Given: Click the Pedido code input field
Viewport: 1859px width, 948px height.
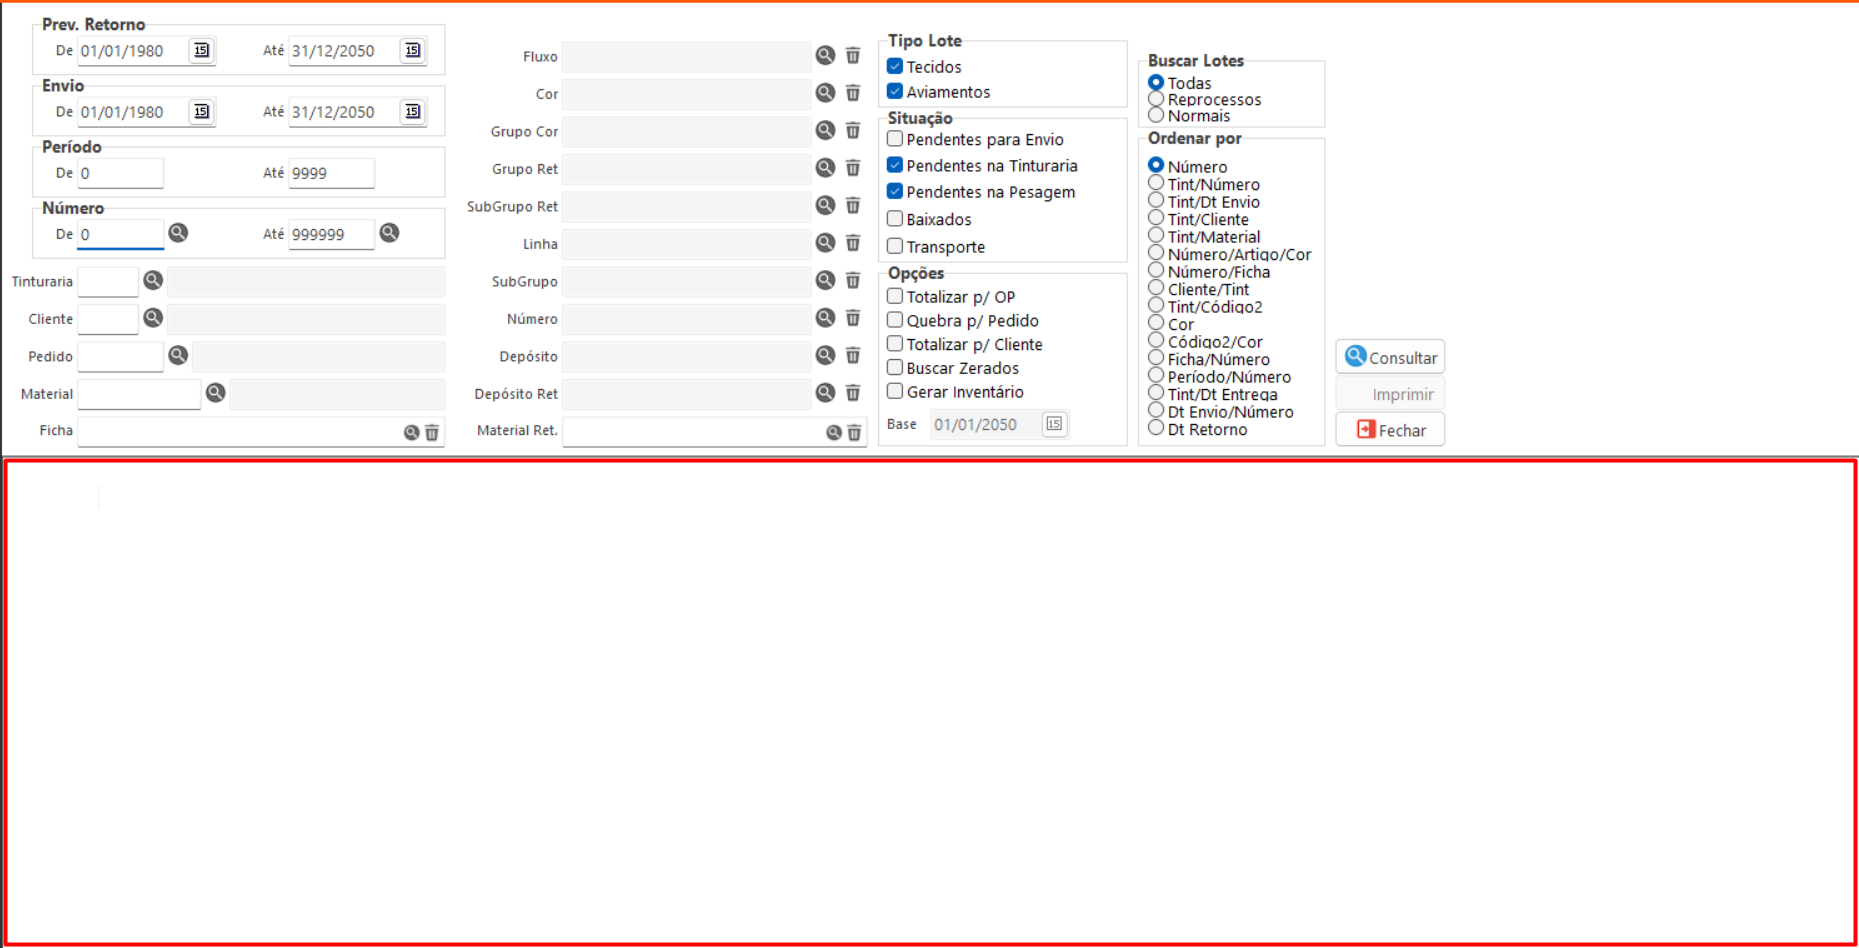Looking at the screenshot, I should [x=120, y=356].
